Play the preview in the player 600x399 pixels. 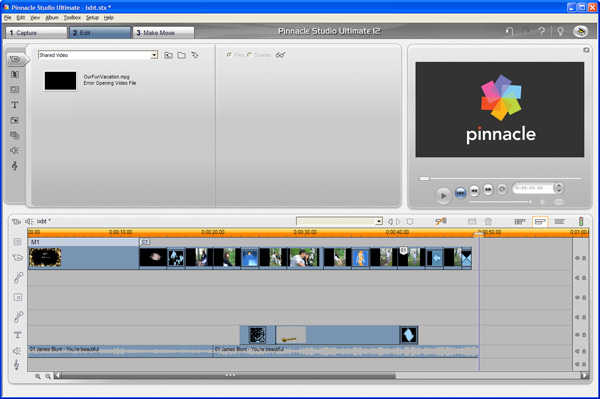[x=443, y=195]
